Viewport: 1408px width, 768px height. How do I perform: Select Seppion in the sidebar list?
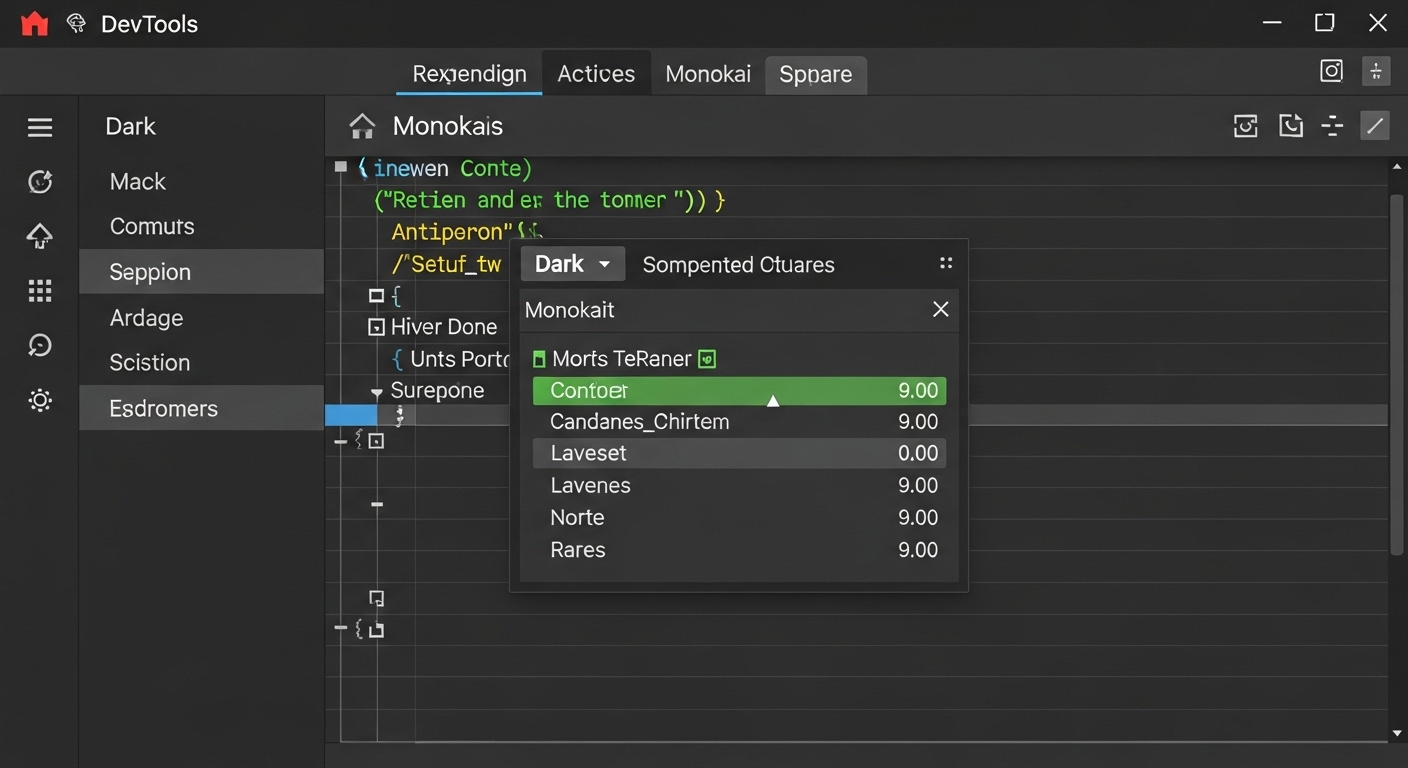tap(202, 272)
